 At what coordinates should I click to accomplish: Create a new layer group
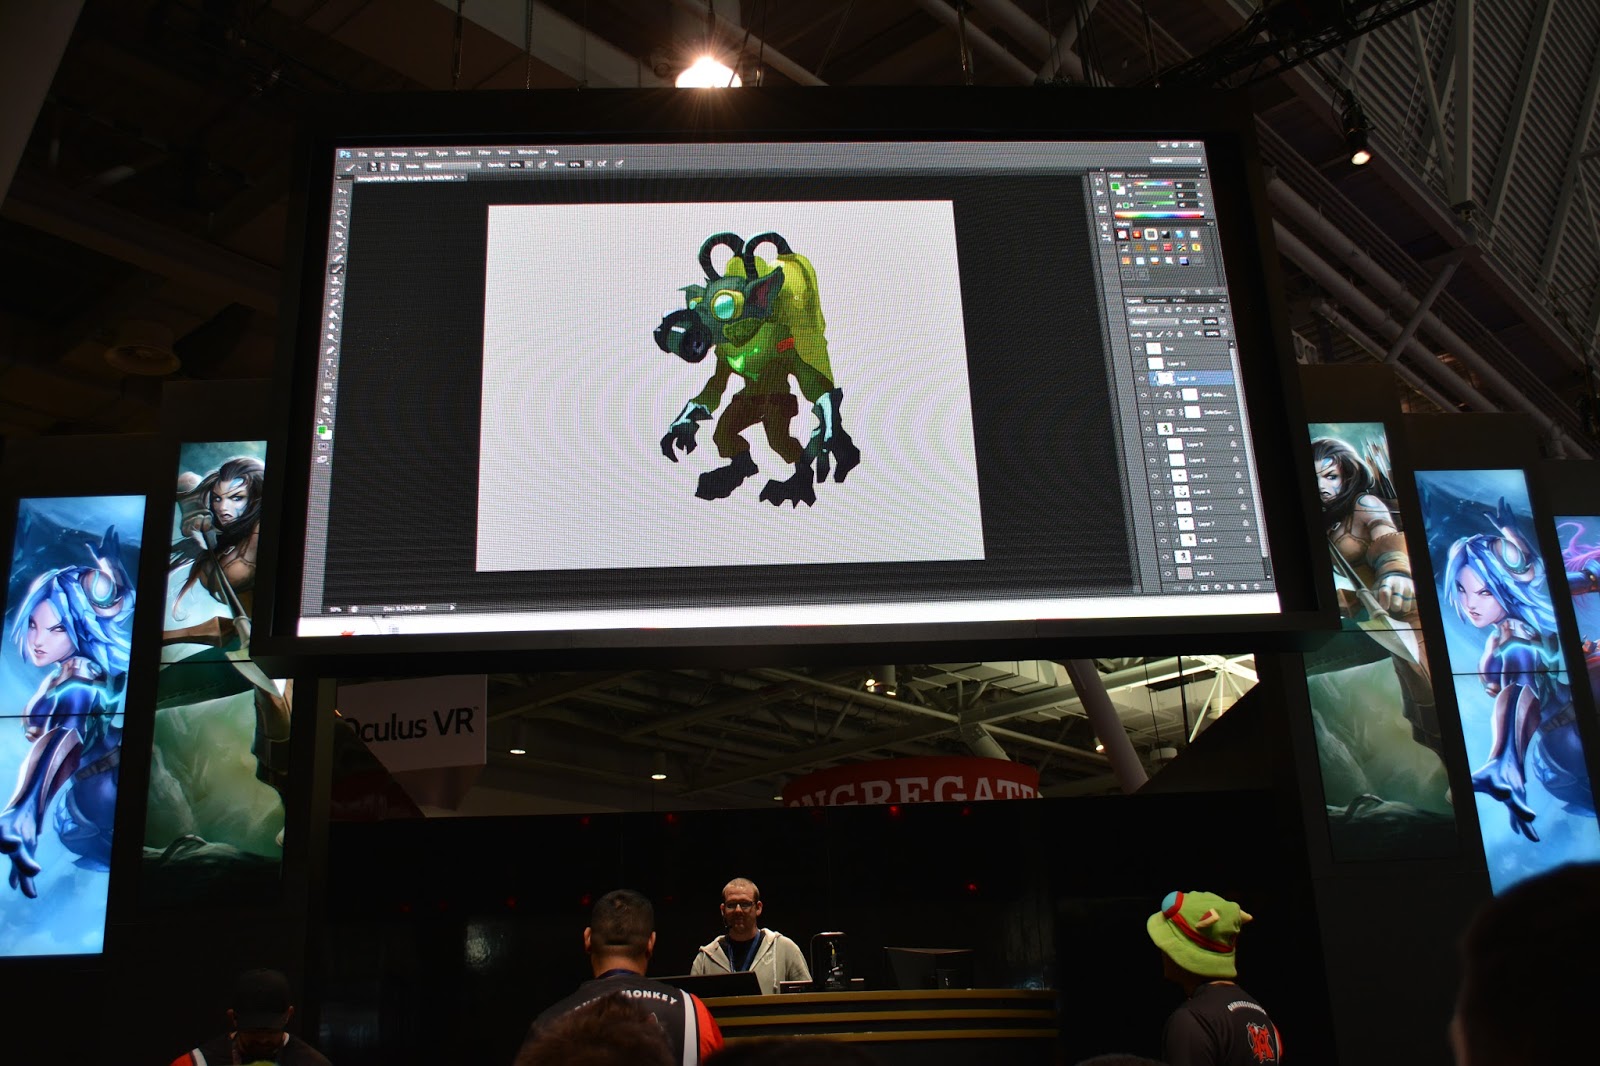1230,587
